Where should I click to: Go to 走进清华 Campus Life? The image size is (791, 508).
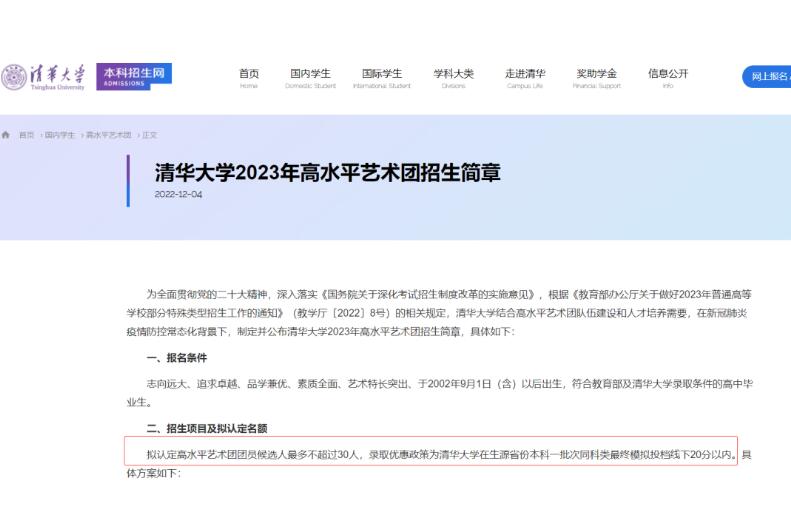[x=525, y=78]
